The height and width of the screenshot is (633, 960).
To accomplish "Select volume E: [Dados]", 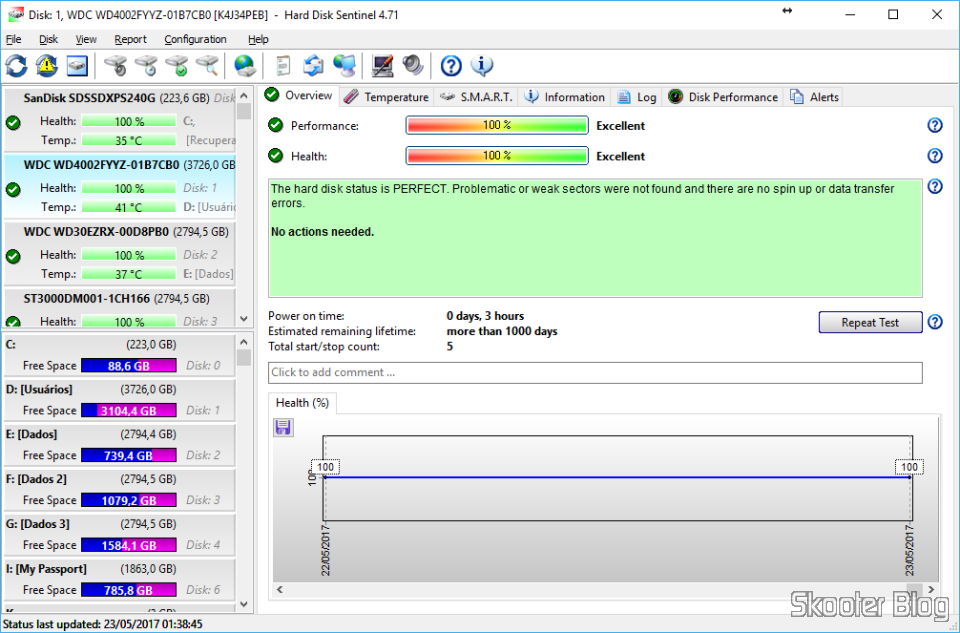I will tap(120, 444).
